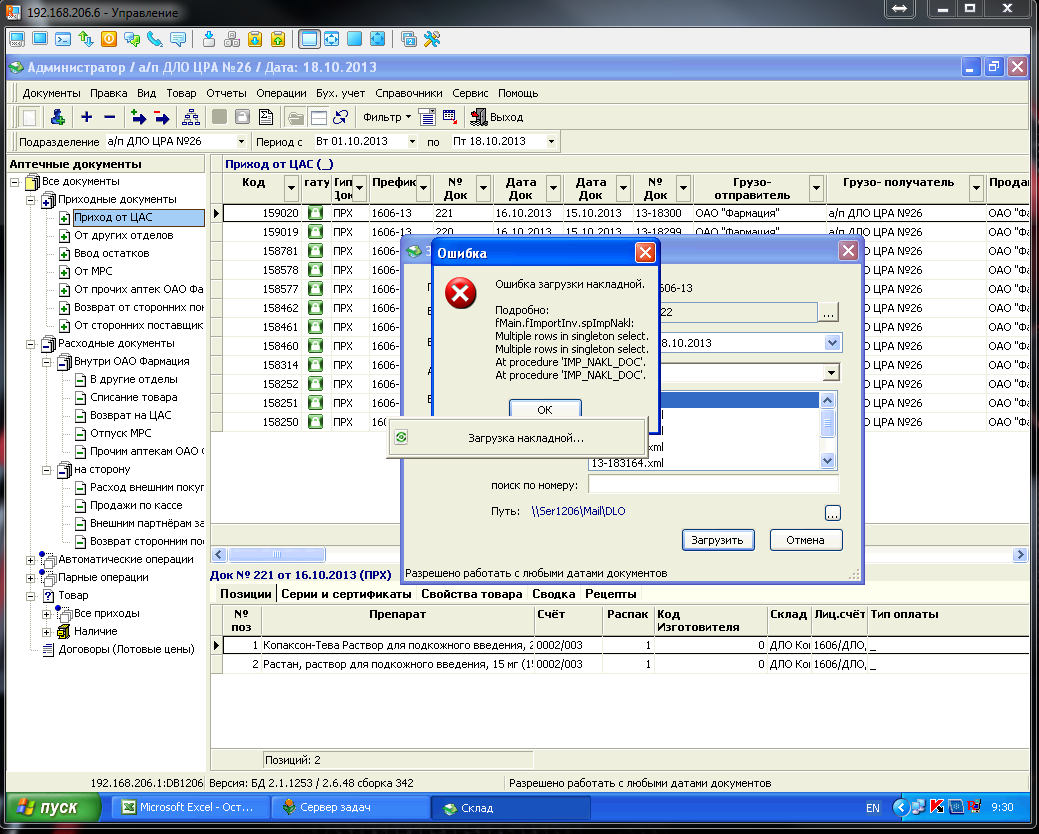Click the green phone icon in top toolbar
The image size is (1039, 834).
pyautogui.click(x=154, y=39)
